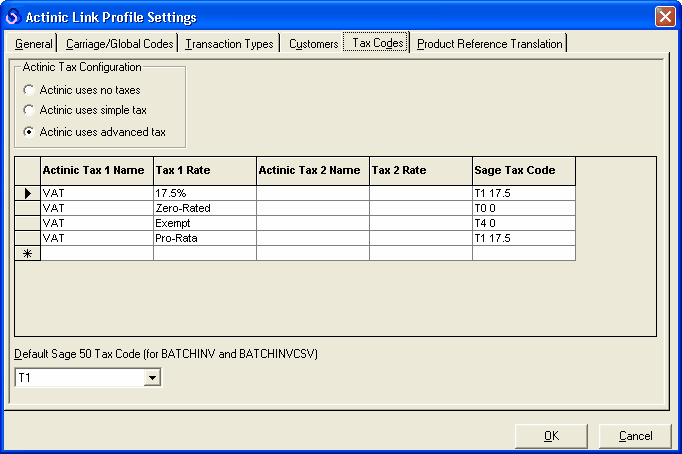The height and width of the screenshot is (454, 682).
Task: Enable 'Actinic uses advanced tax' option
Action: (x=30, y=132)
